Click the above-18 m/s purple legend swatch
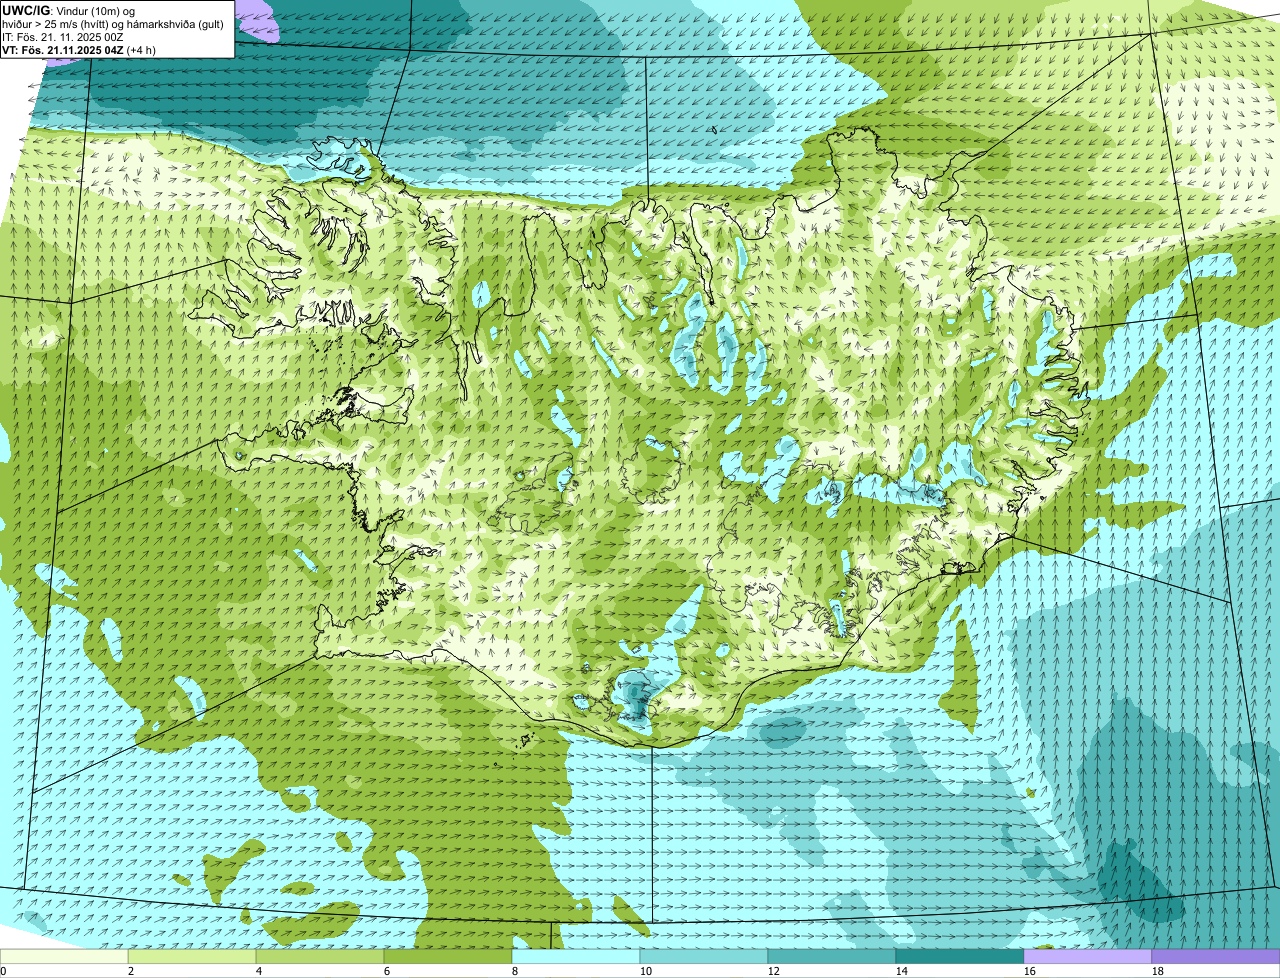The width and height of the screenshot is (1280, 978). (x=1216, y=957)
